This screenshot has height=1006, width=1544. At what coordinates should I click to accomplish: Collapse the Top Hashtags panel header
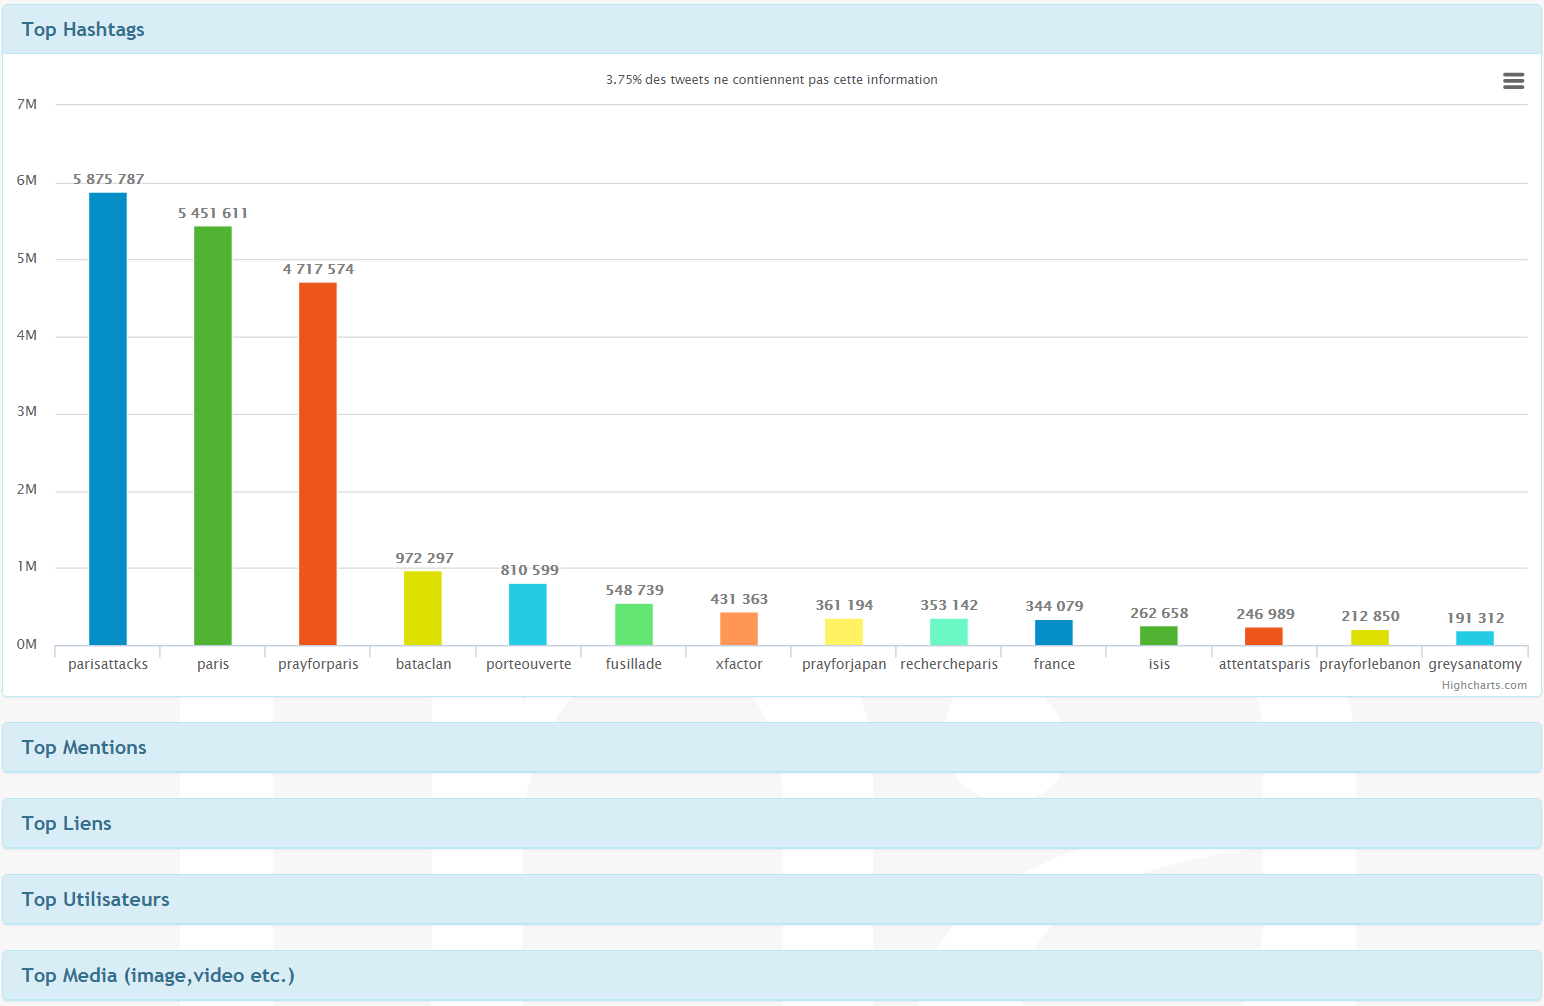[x=772, y=30]
